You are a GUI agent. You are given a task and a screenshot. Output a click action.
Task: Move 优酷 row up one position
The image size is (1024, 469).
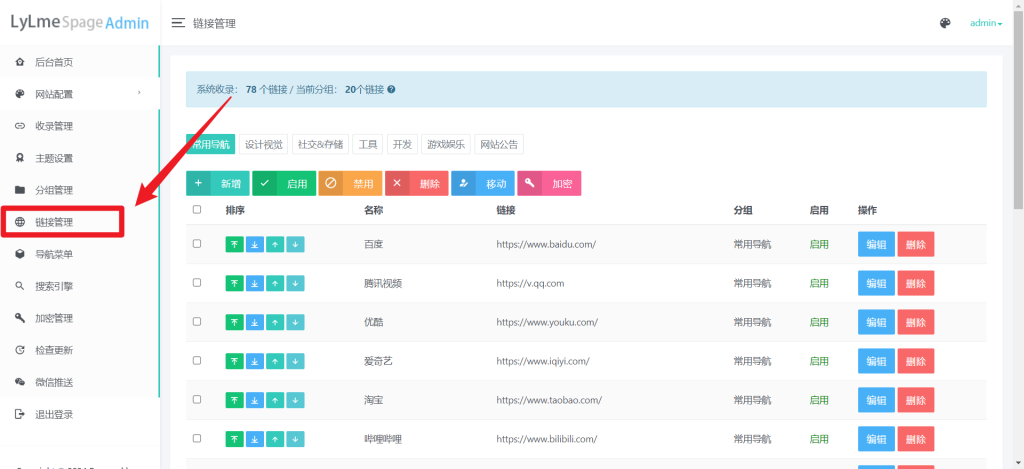[x=275, y=322]
